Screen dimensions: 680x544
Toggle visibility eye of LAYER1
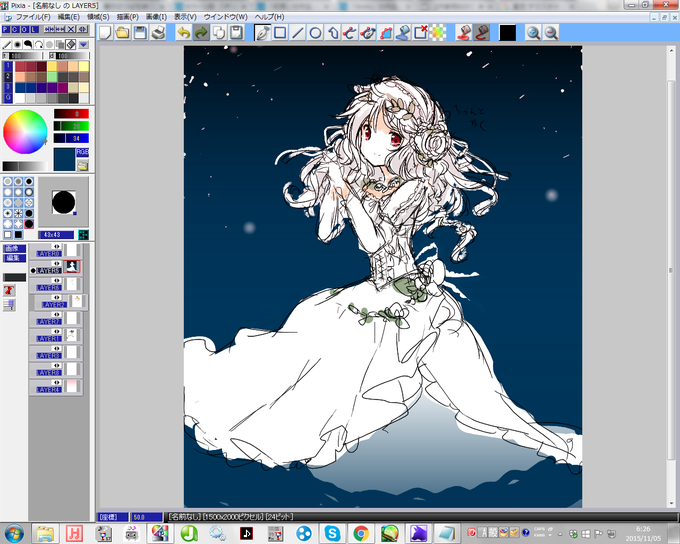click(x=56, y=331)
